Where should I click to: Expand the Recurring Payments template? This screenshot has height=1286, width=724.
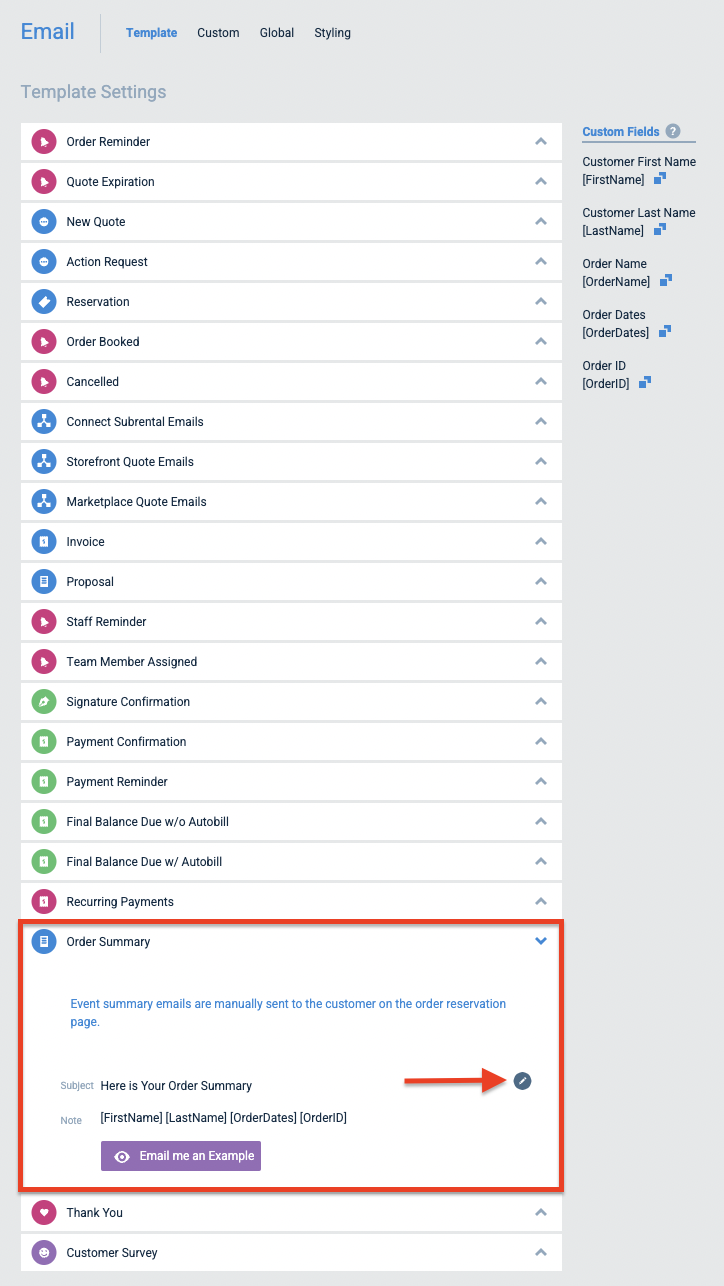pos(540,901)
